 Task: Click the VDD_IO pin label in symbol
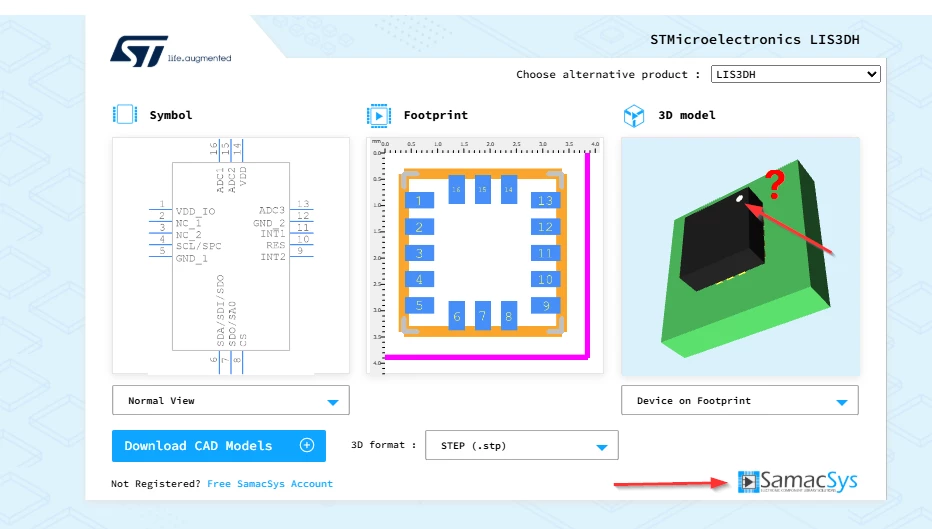point(196,212)
